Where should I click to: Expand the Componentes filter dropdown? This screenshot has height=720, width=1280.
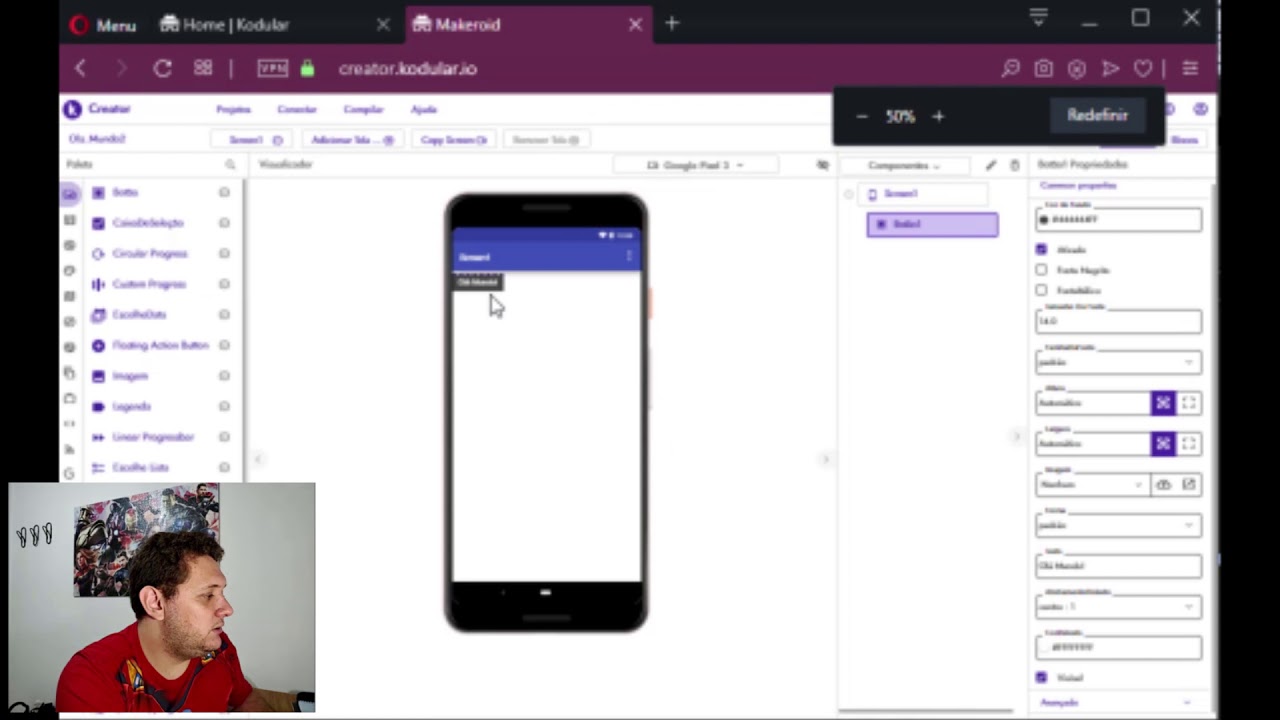tap(903, 165)
